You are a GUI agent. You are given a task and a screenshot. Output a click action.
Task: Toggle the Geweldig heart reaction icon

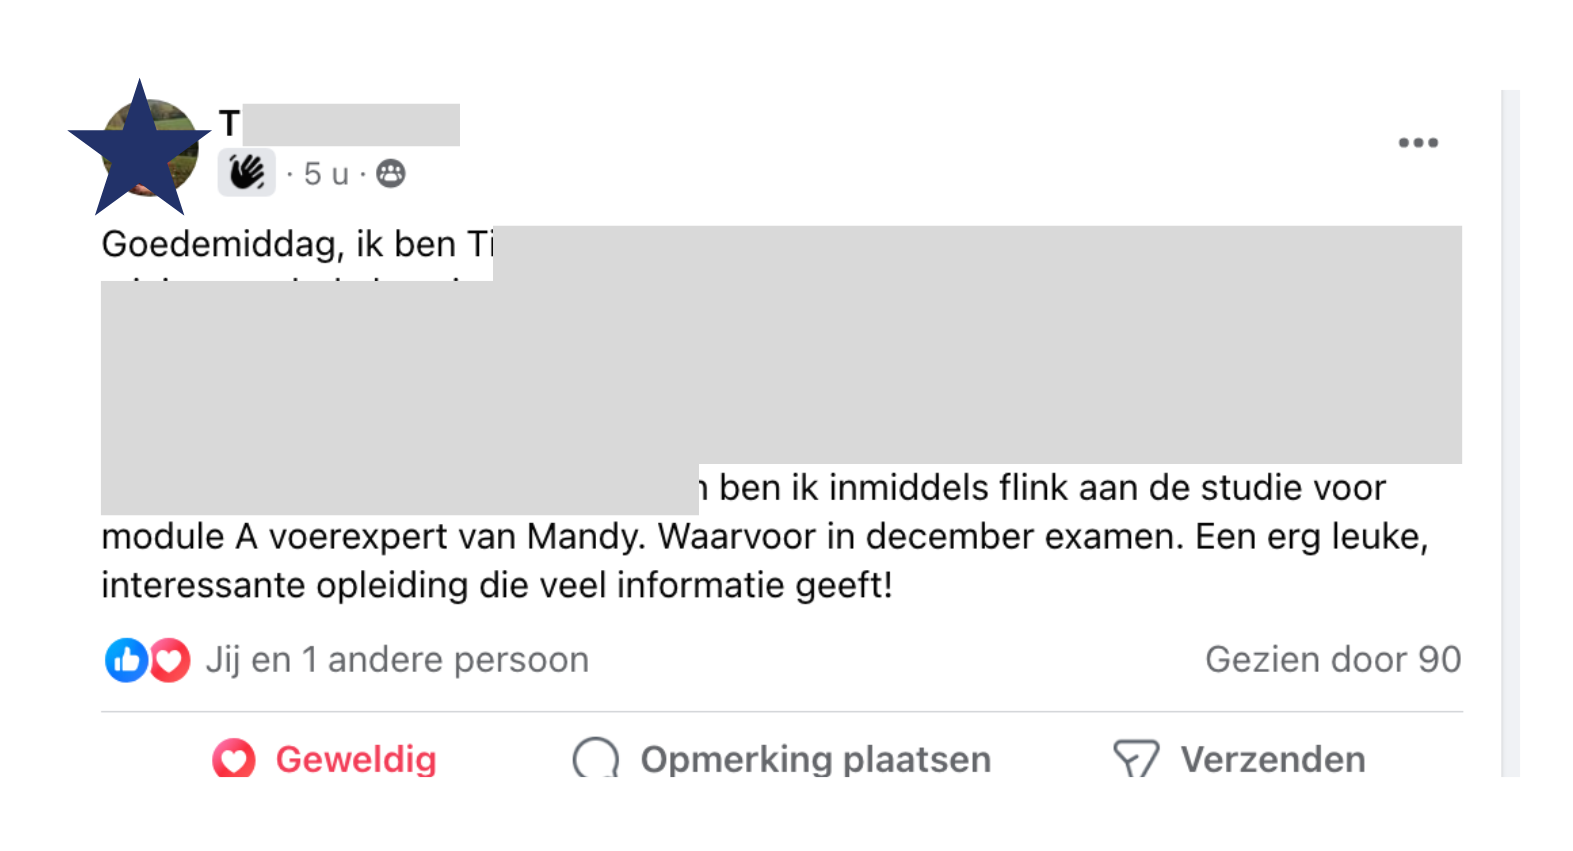[x=234, y=759]
